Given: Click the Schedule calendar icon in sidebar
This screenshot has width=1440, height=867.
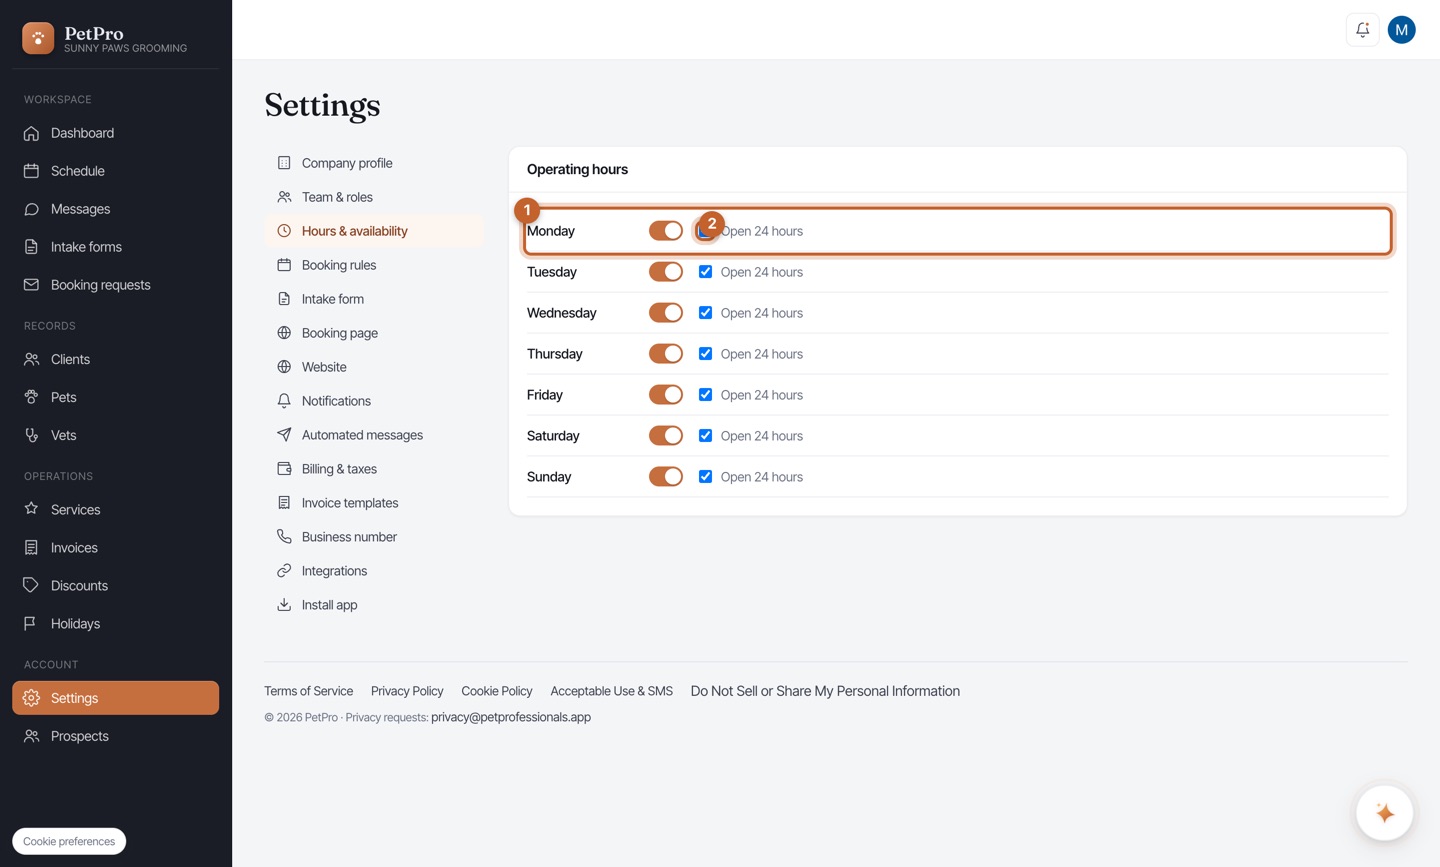Looking at the screenshot, I should [32, 171].
